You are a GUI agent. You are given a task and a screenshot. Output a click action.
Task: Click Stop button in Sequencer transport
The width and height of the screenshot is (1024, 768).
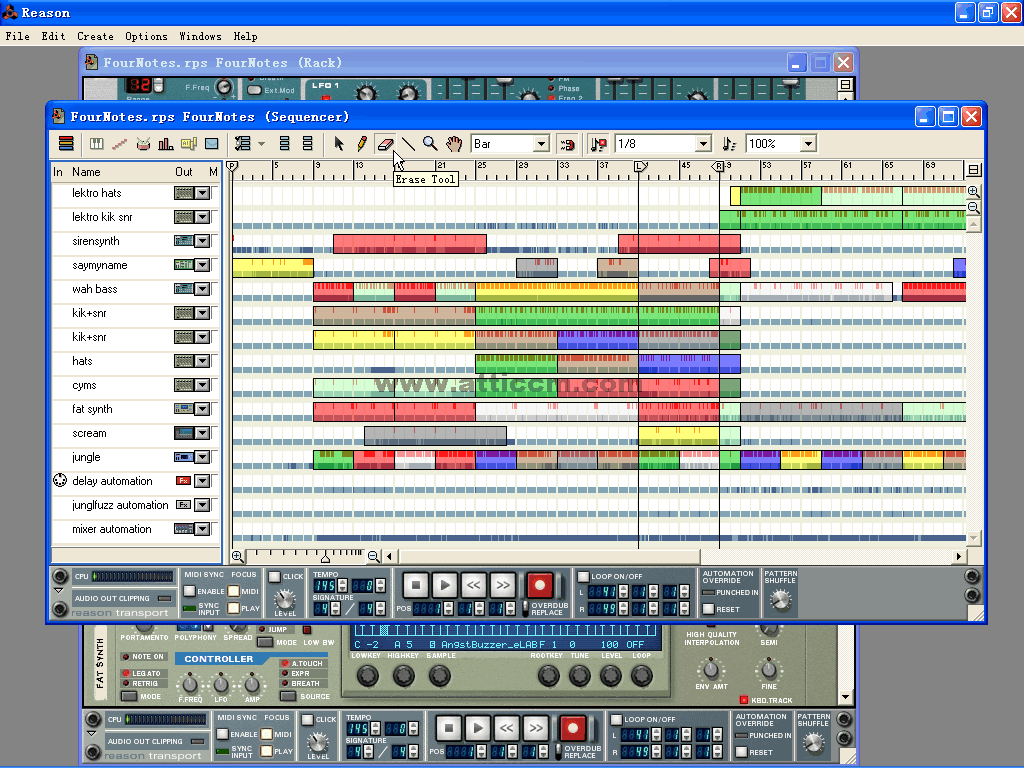(x=416, y=585)
